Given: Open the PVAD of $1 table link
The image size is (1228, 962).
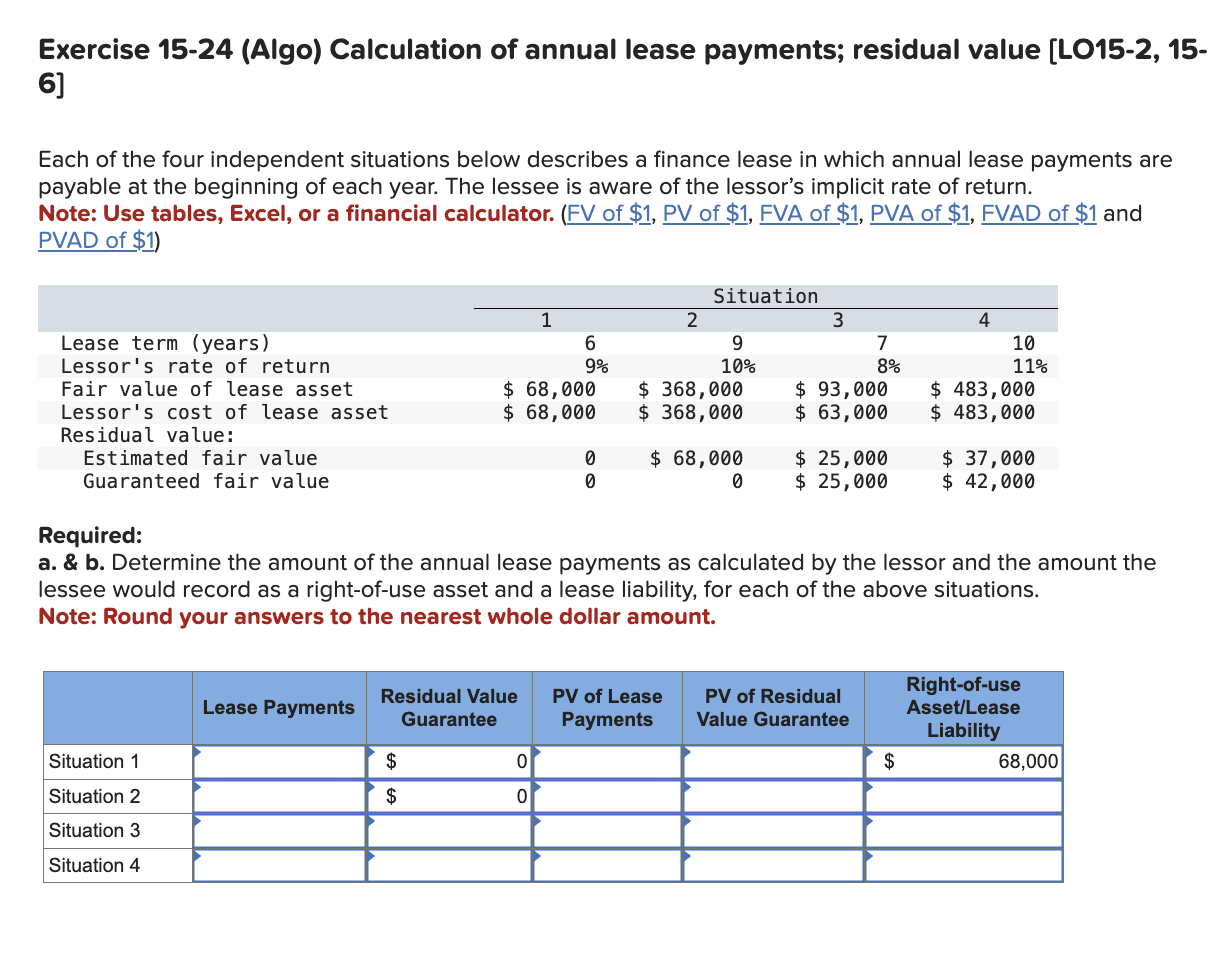Looking at the screenshot, I should pyautogui.click(x=96, y=240).
